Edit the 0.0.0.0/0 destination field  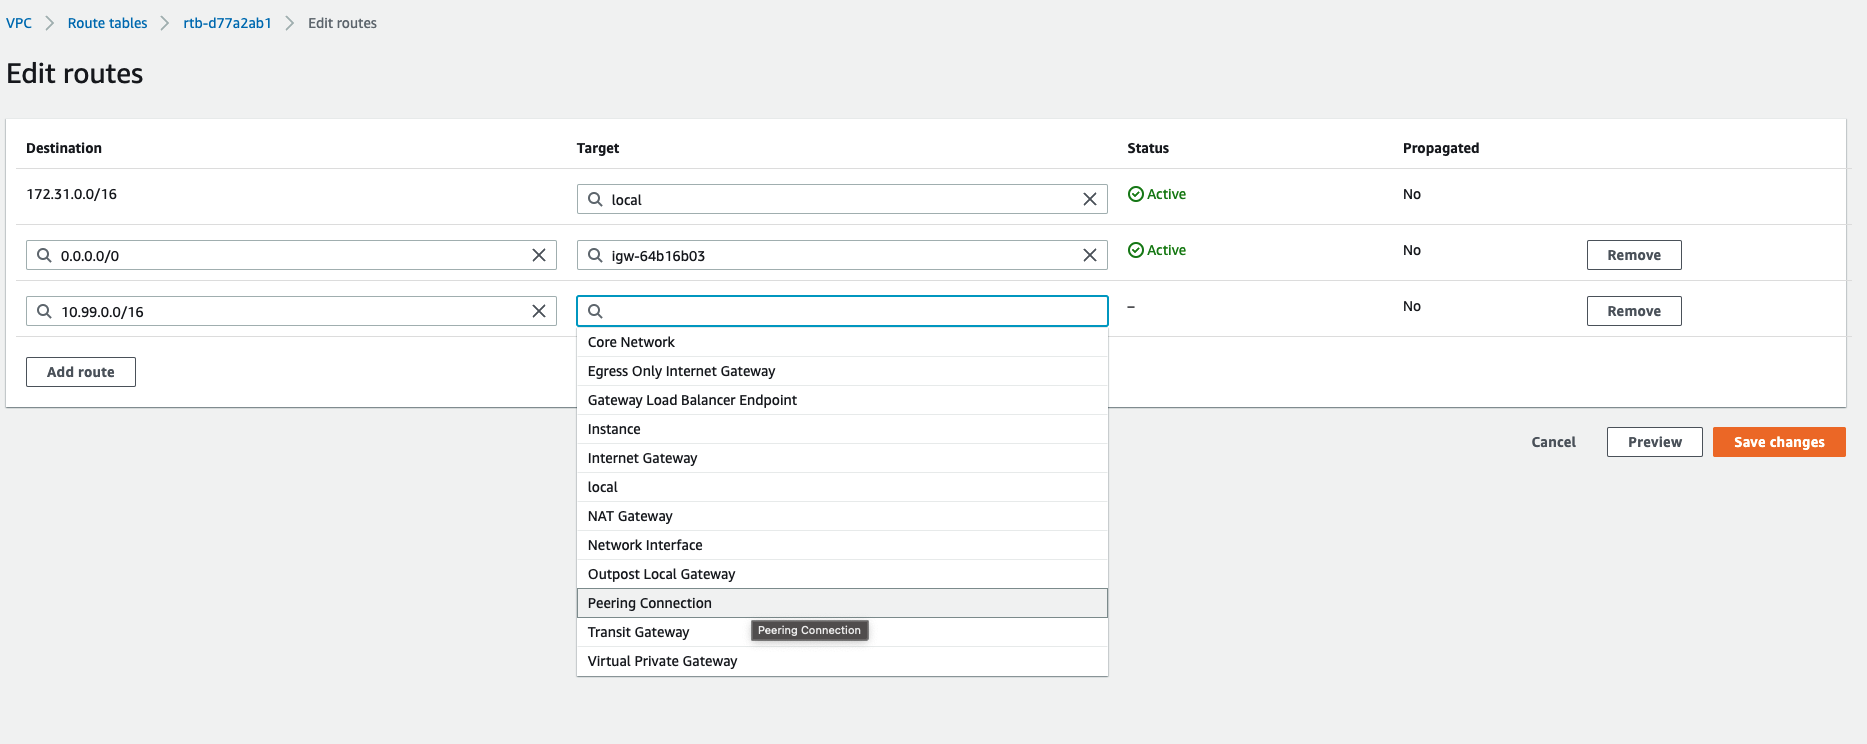[x=291, y=255]
